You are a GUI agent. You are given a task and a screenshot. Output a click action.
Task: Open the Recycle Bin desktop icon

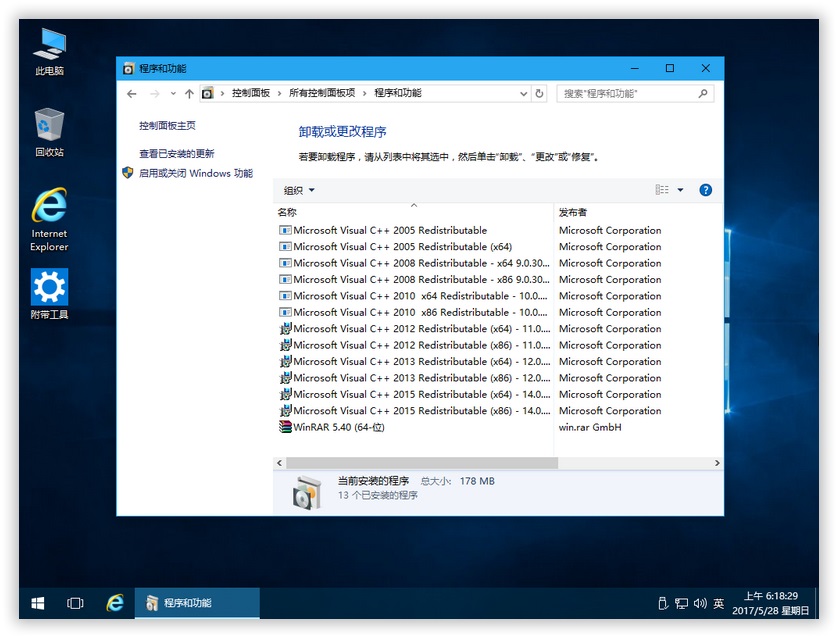coord(49,133)
